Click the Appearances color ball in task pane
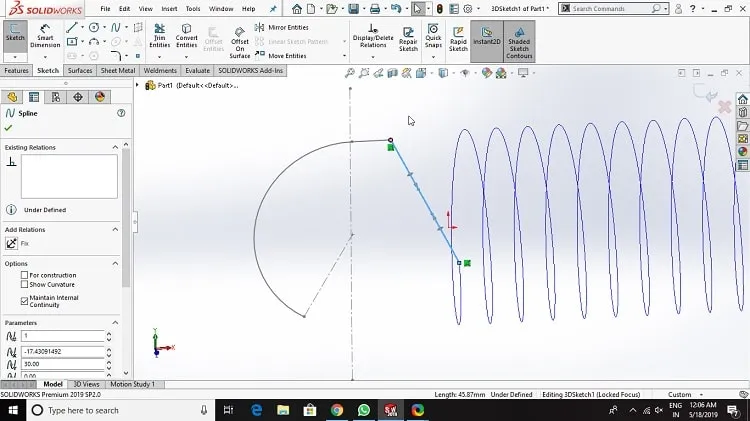750x421 pixels. click(x=742, y=151)
